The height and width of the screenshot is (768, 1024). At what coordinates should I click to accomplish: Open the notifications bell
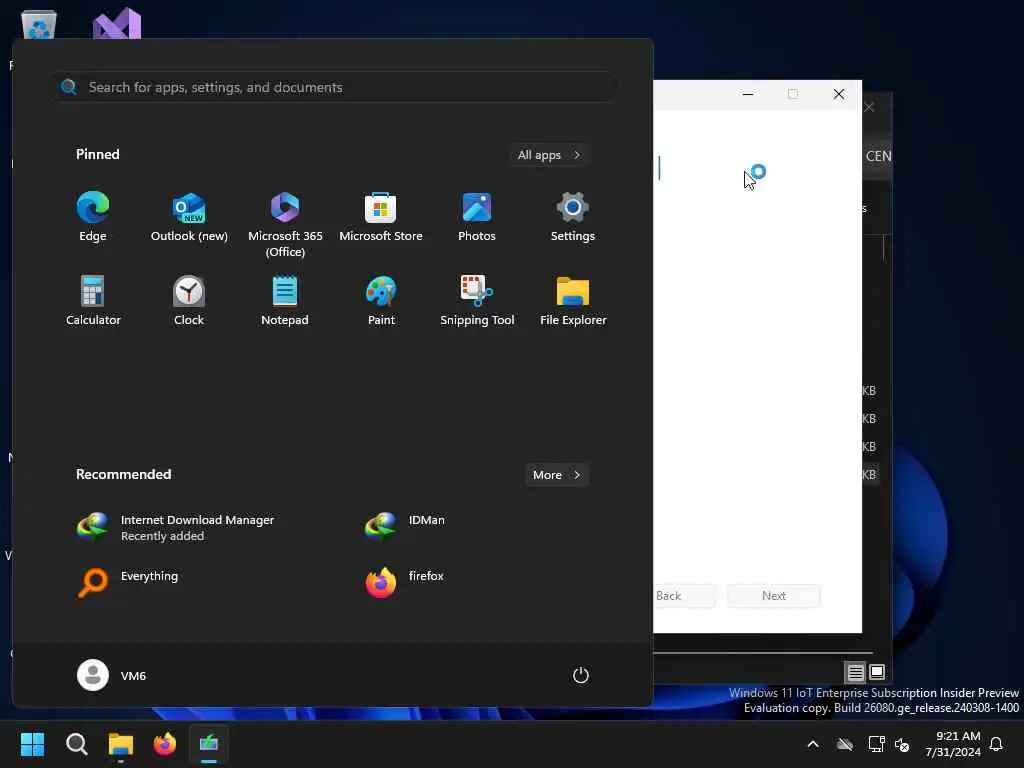pyautogui.click(x=996, y=744)
